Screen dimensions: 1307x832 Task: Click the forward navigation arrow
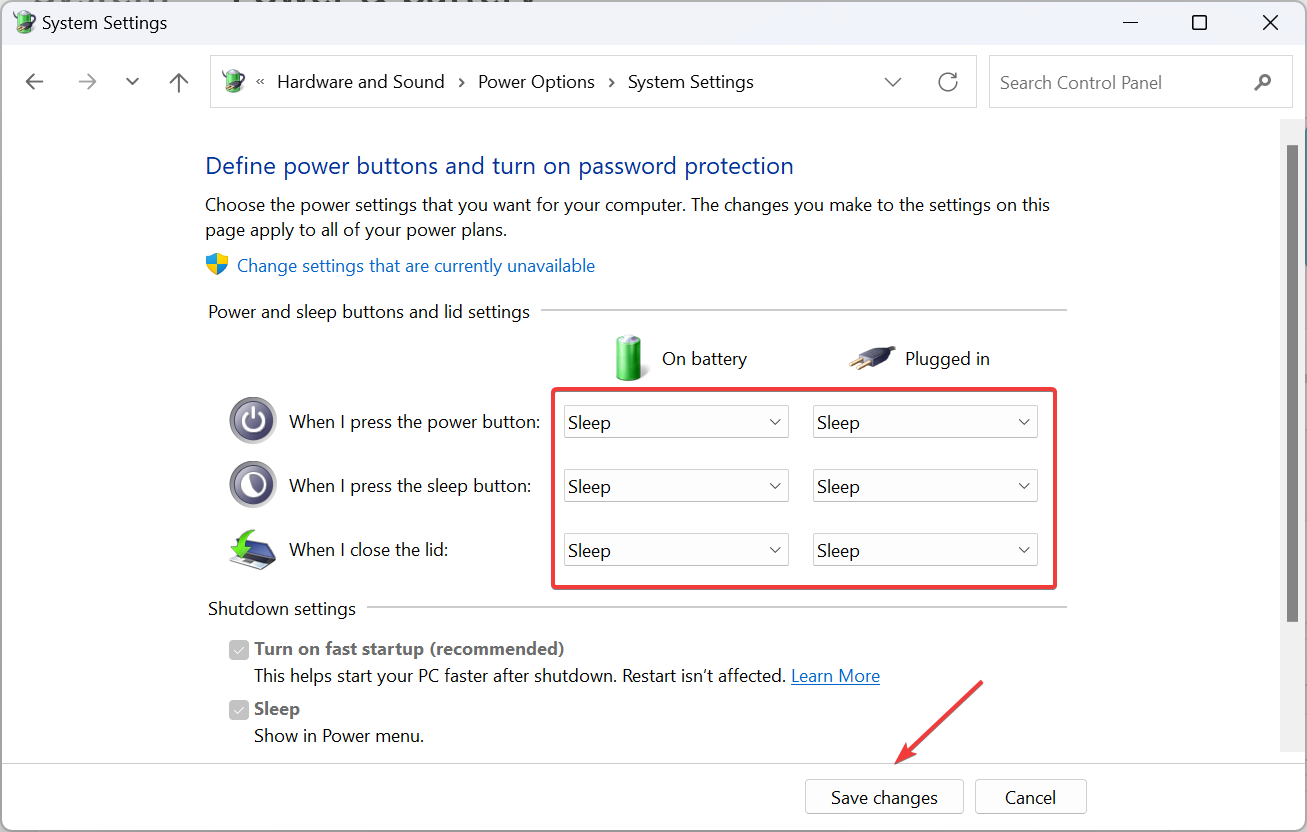(87, 82)
